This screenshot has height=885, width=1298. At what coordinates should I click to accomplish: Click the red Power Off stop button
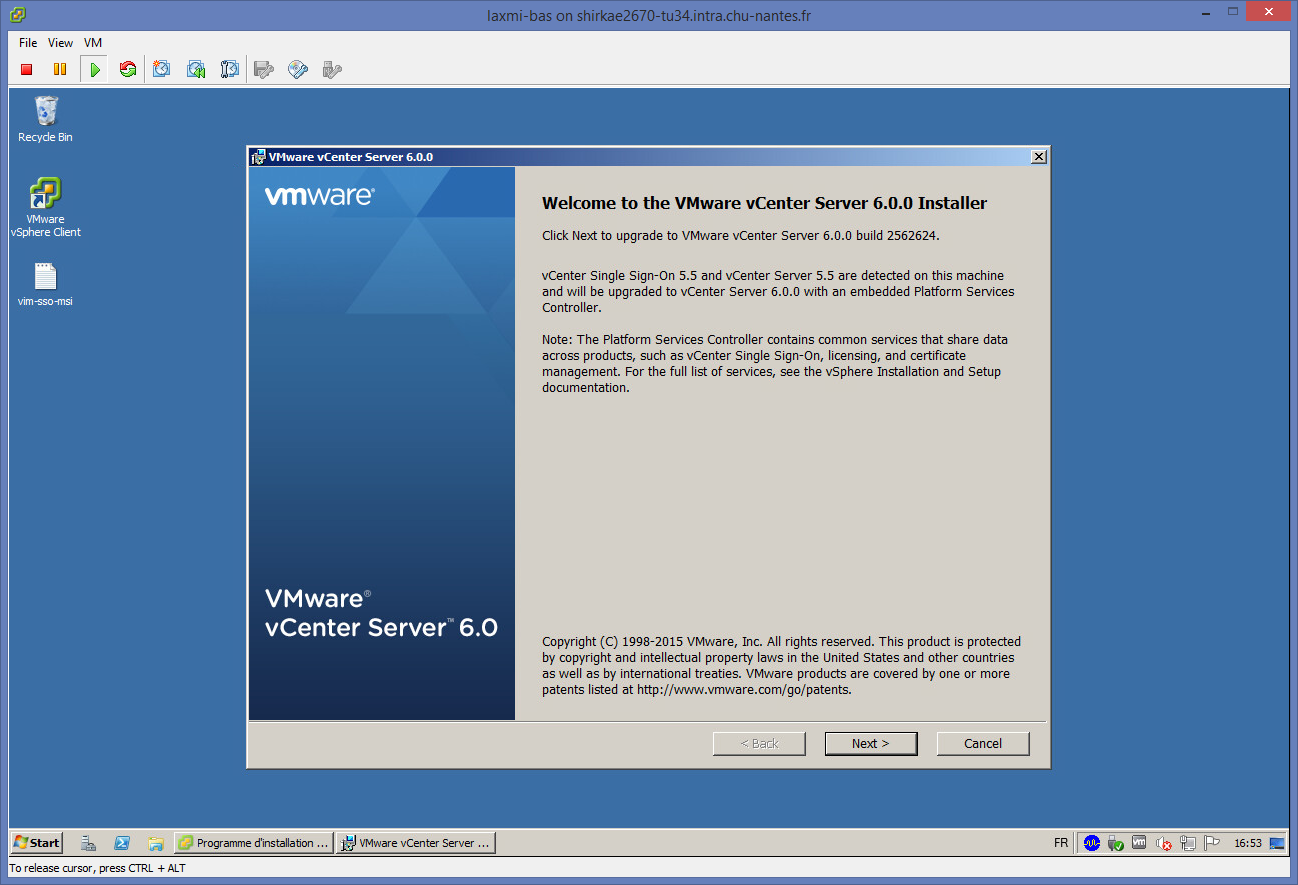27,69
